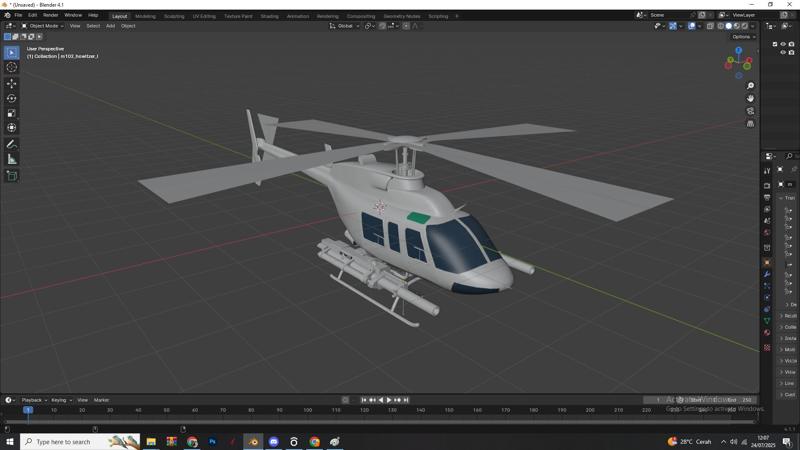800x450 pixels.
Task: Open the timeline Playback dropdown
Action: pyautogui.click(x=34, y=401)
